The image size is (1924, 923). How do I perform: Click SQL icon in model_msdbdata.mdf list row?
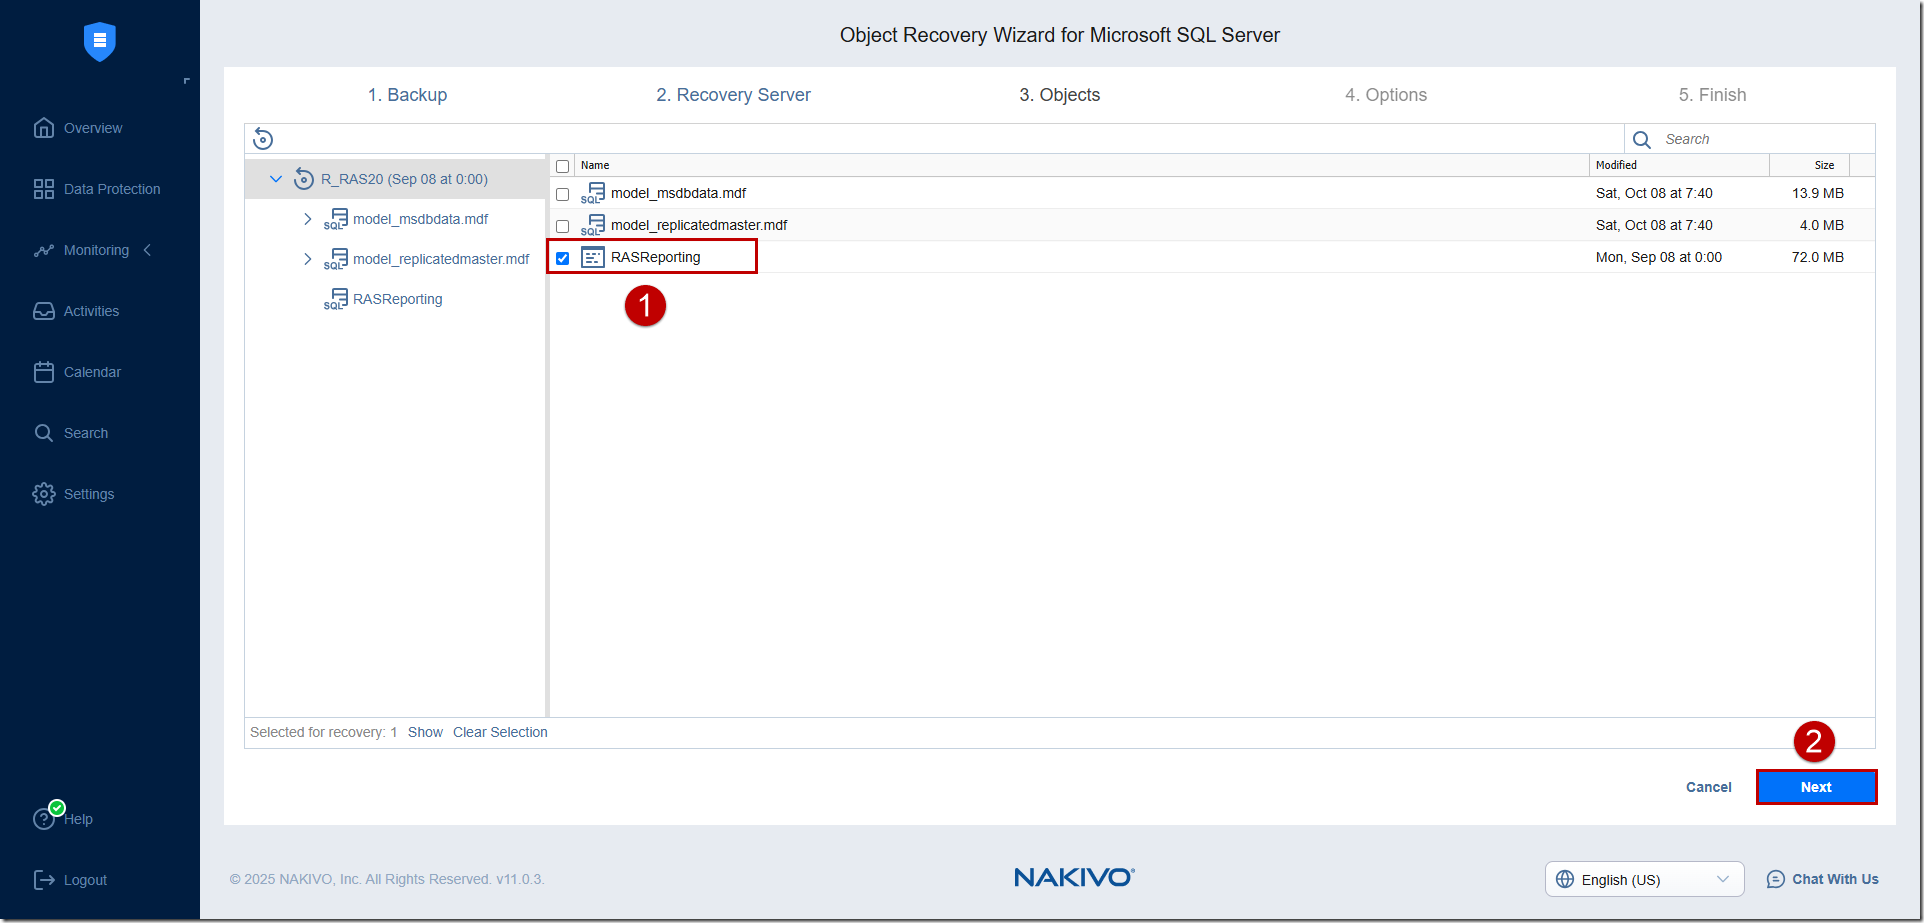coord(593,193)
